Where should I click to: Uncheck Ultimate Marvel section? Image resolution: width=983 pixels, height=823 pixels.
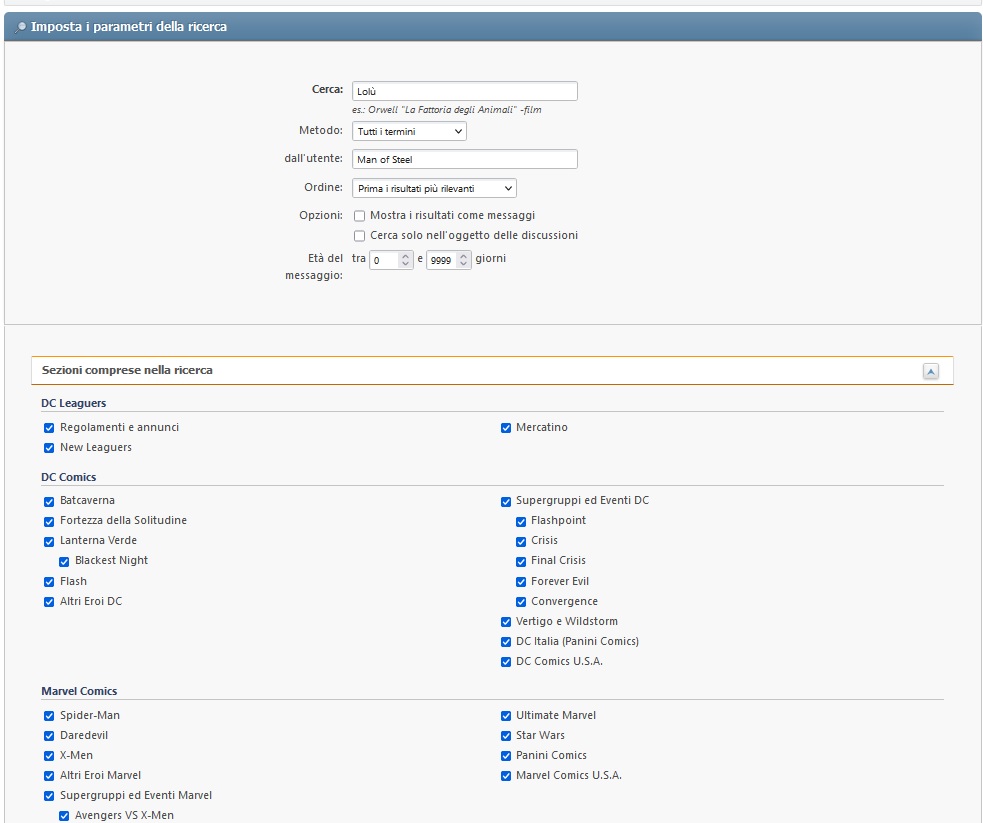(x=506, y=716)
